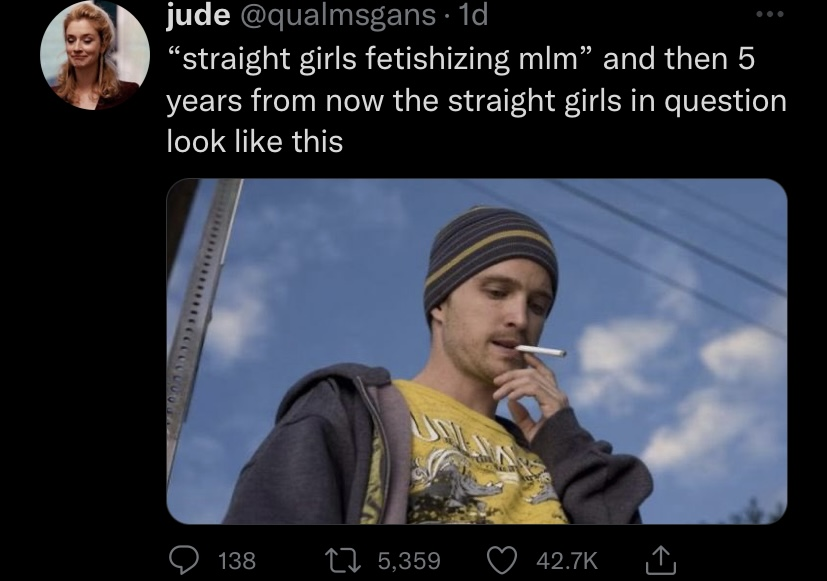Viewport: 827px width, 581px height.
Task: Open the attached photo of man smoking
Action: tap(477, 351)
